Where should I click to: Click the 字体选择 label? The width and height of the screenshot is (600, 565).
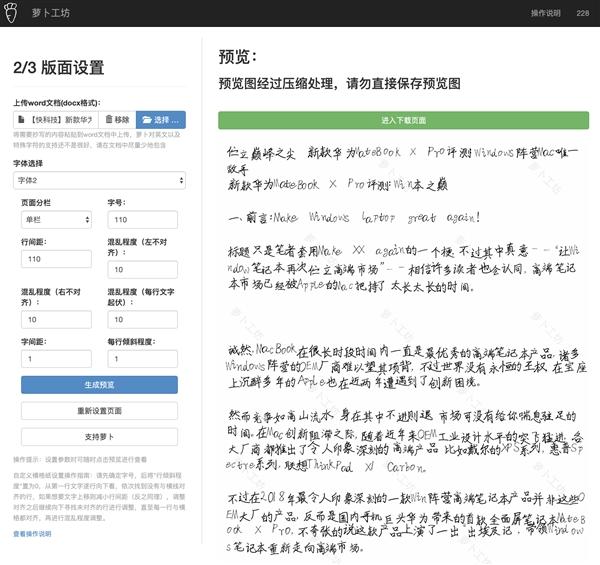click(28, 163)
